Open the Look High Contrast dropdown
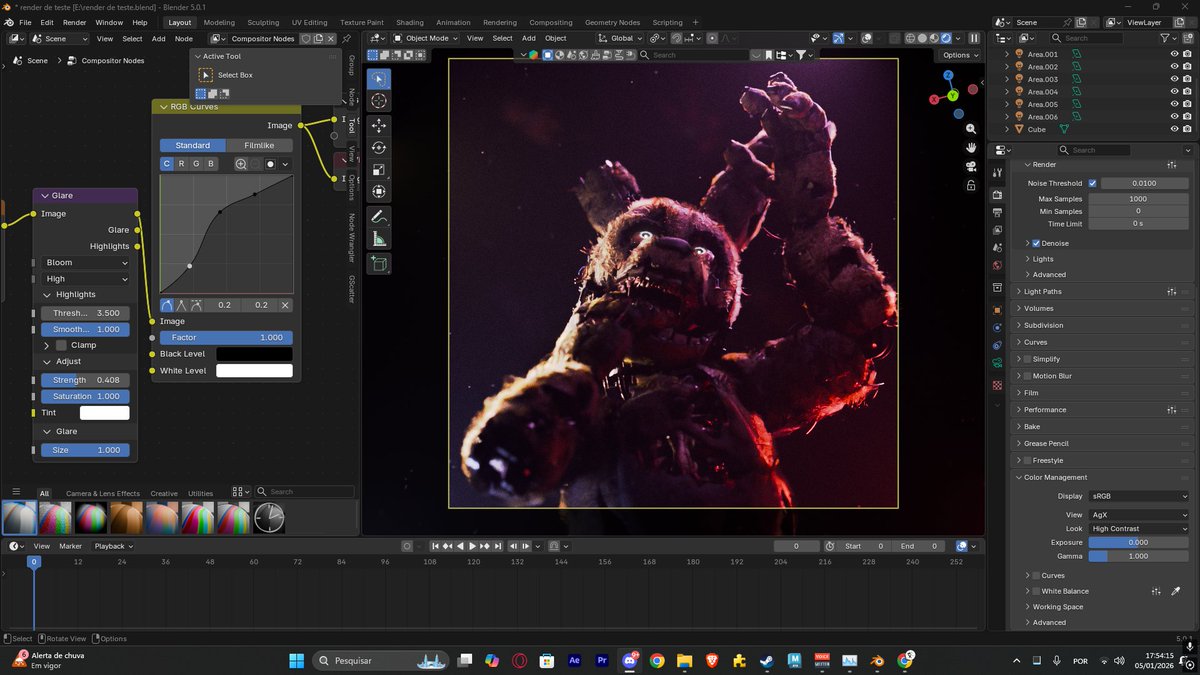 (1138, 528)
